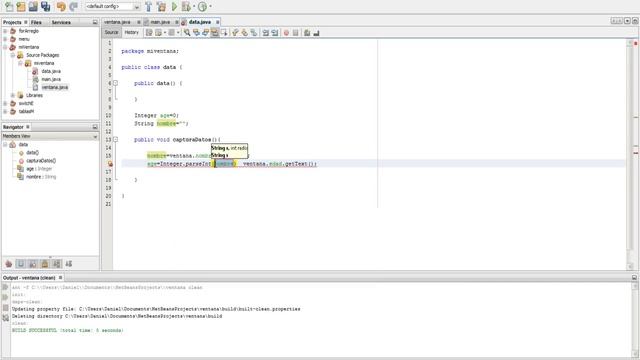Viewport: 640px width, 360px height.
Task: Open the main.java editor tab
Action: pos(160,22)
